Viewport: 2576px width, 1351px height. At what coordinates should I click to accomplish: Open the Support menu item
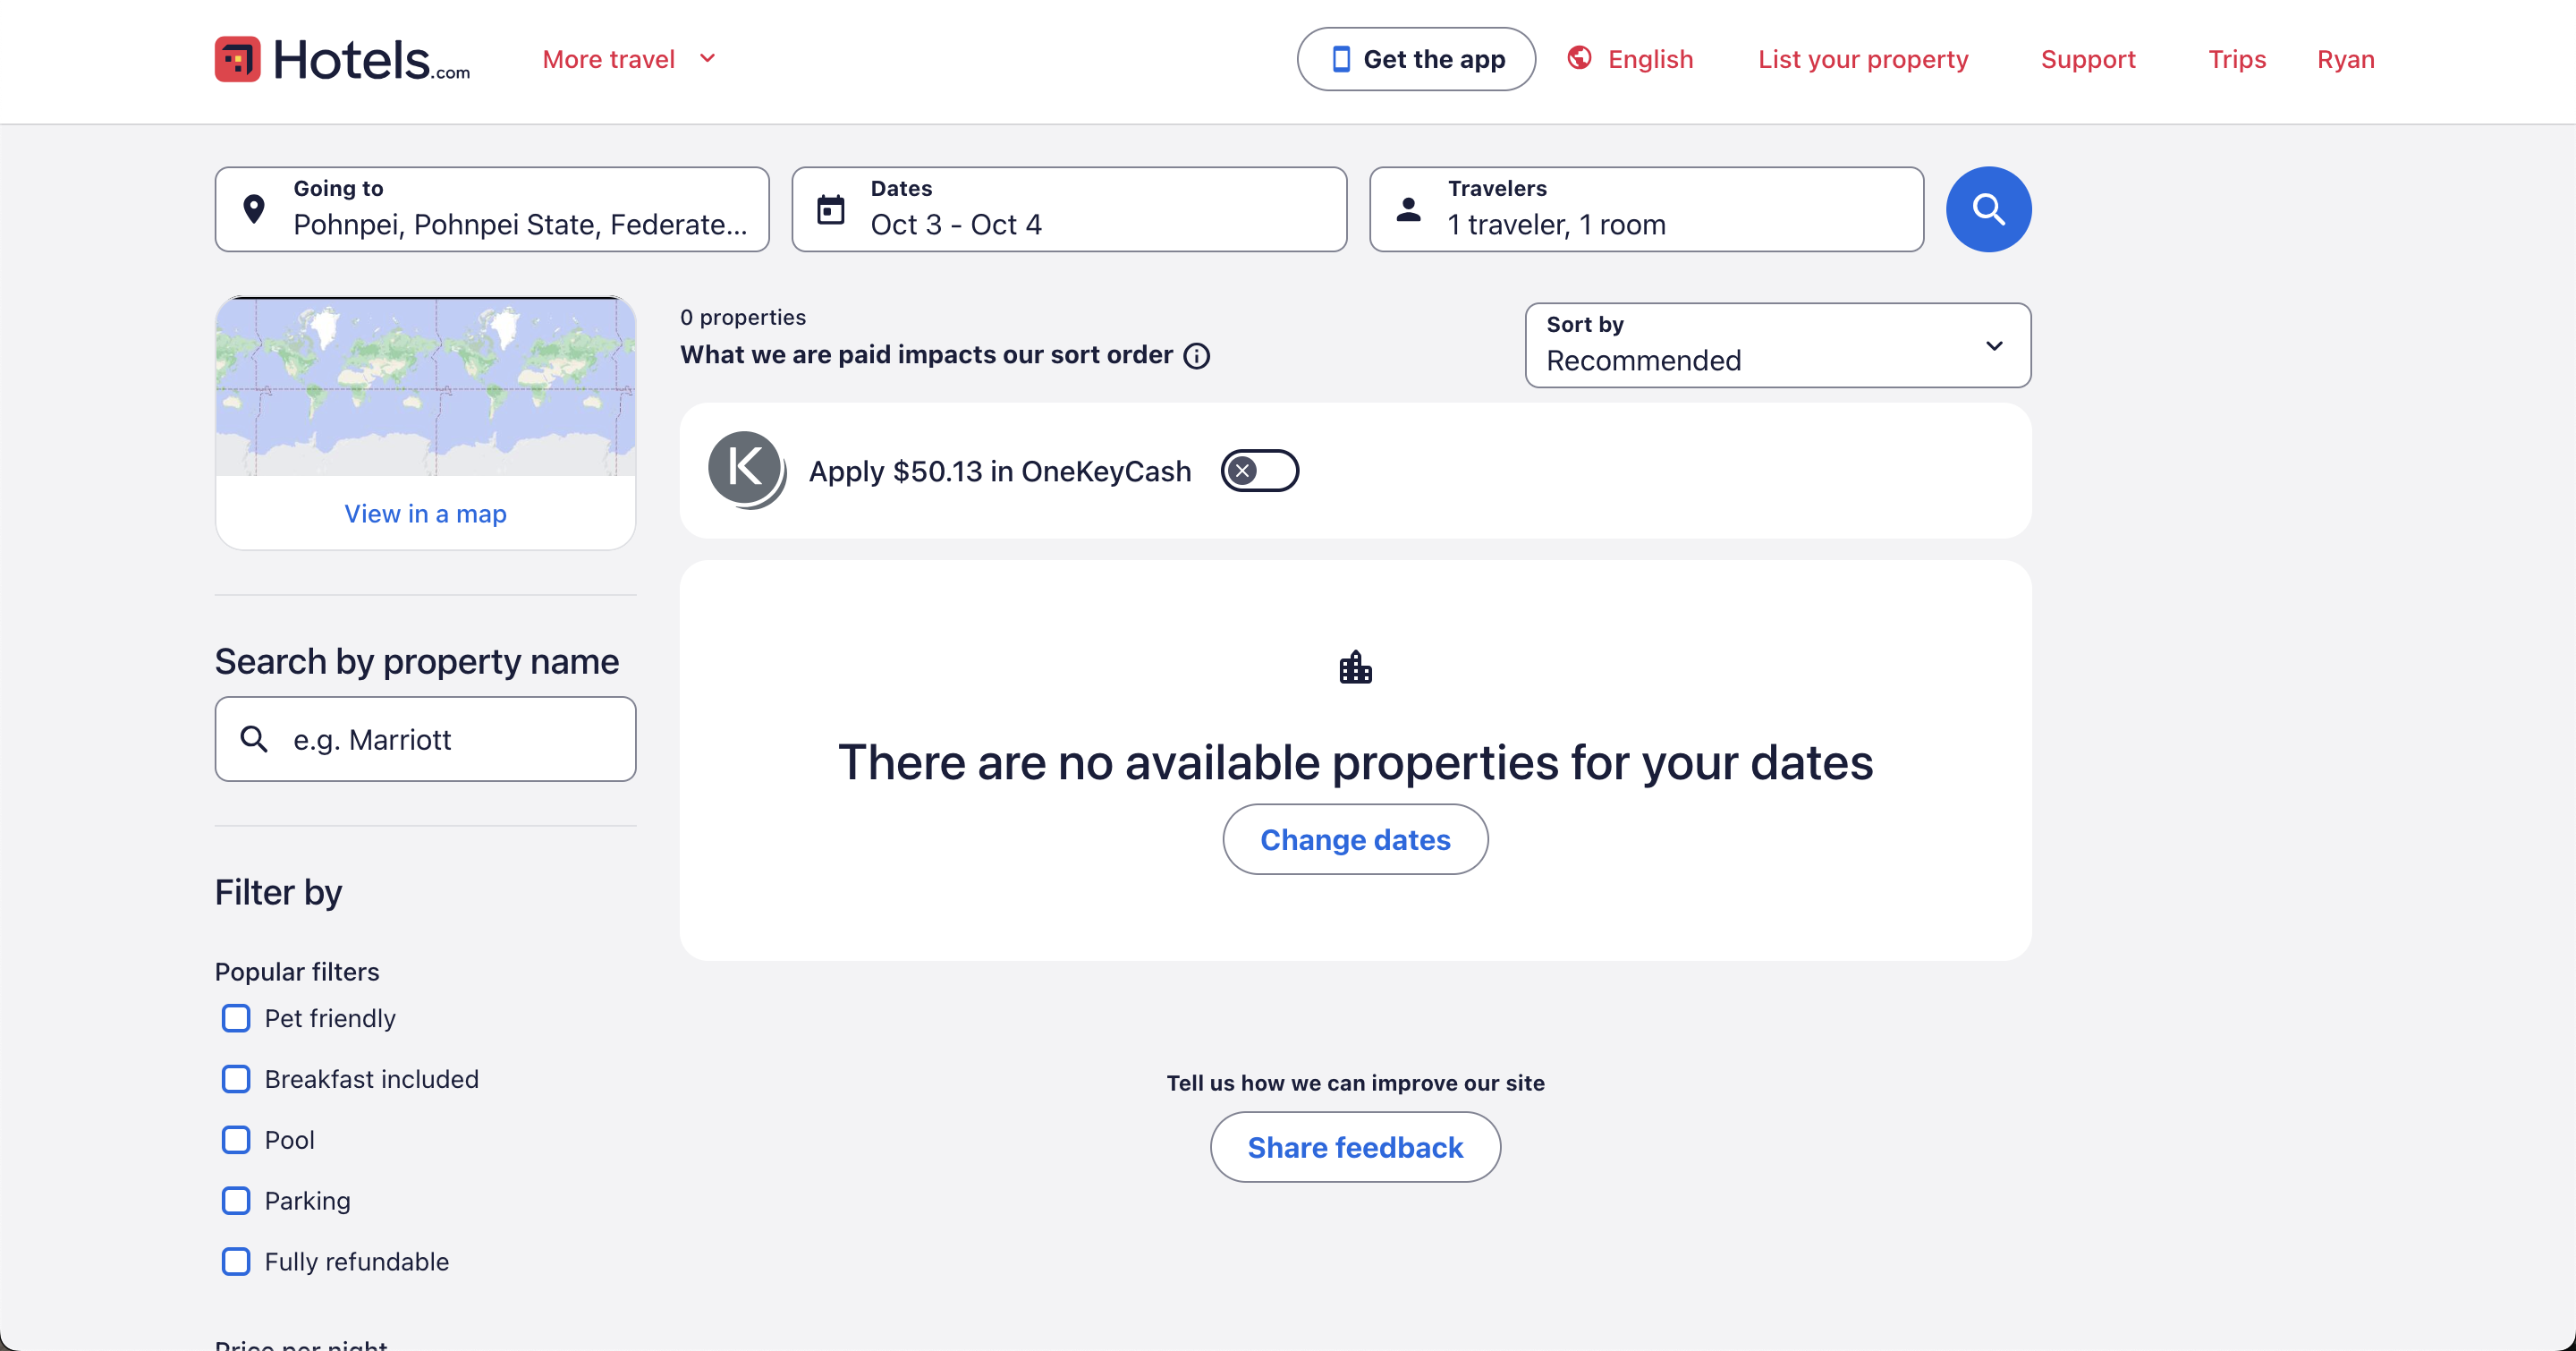2088,59
